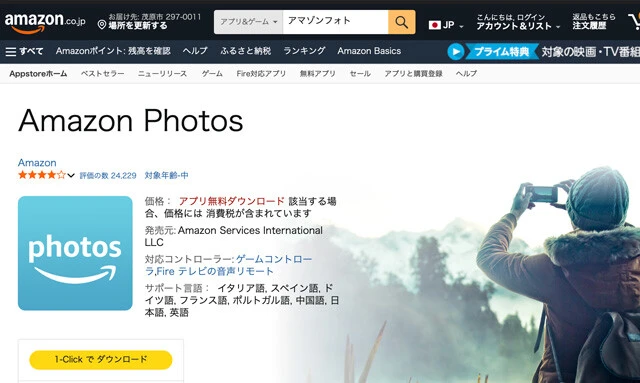Screen dimensions: 640x383
Task: Open アカウント&リスト dropdown
Action: point(518,22)
